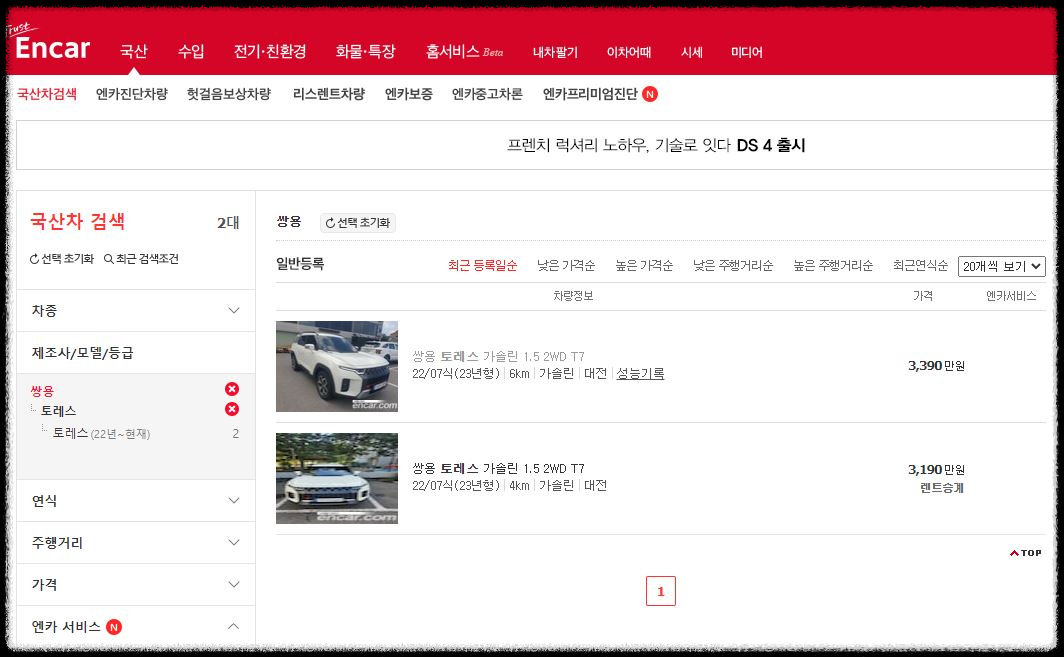Image resolution: width=1064 pixels, height=657 pixels.
Task: Remove the 토레스 model filter
Action: [x=232, y=409]
